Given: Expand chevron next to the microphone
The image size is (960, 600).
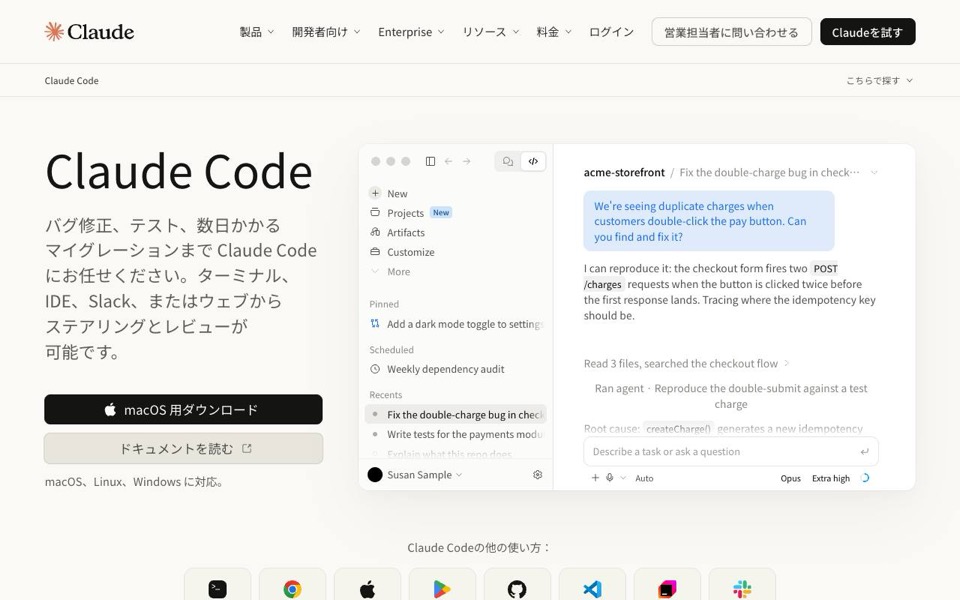Looking at the screenshot, I should pos(623,478).
